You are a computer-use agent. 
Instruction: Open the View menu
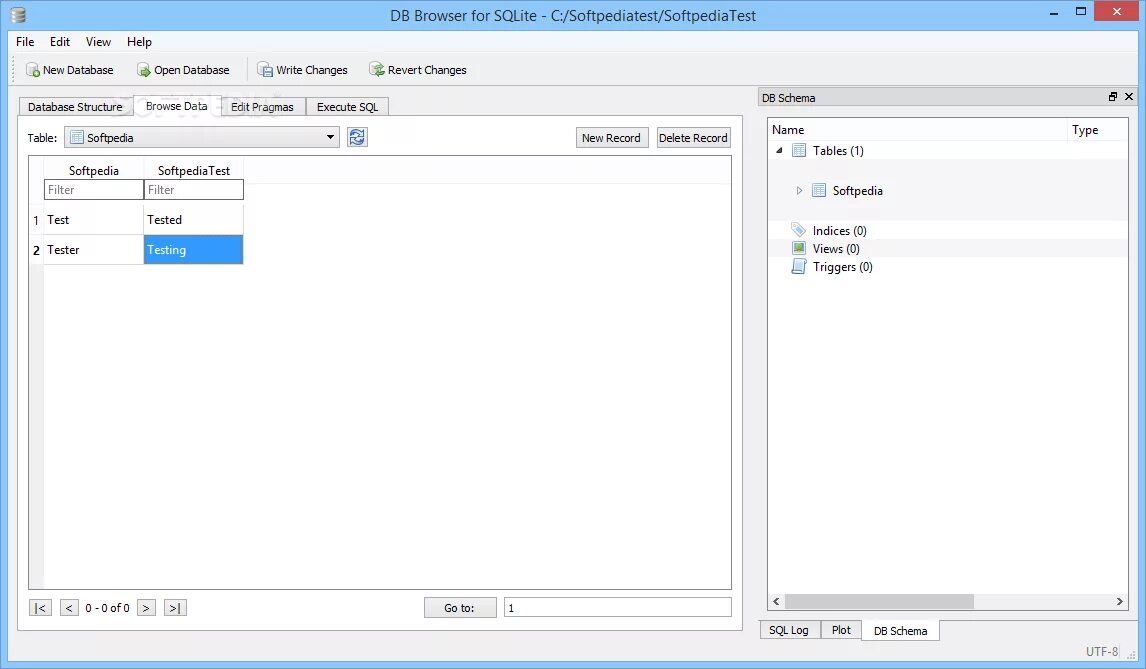[x=98, y=42]
